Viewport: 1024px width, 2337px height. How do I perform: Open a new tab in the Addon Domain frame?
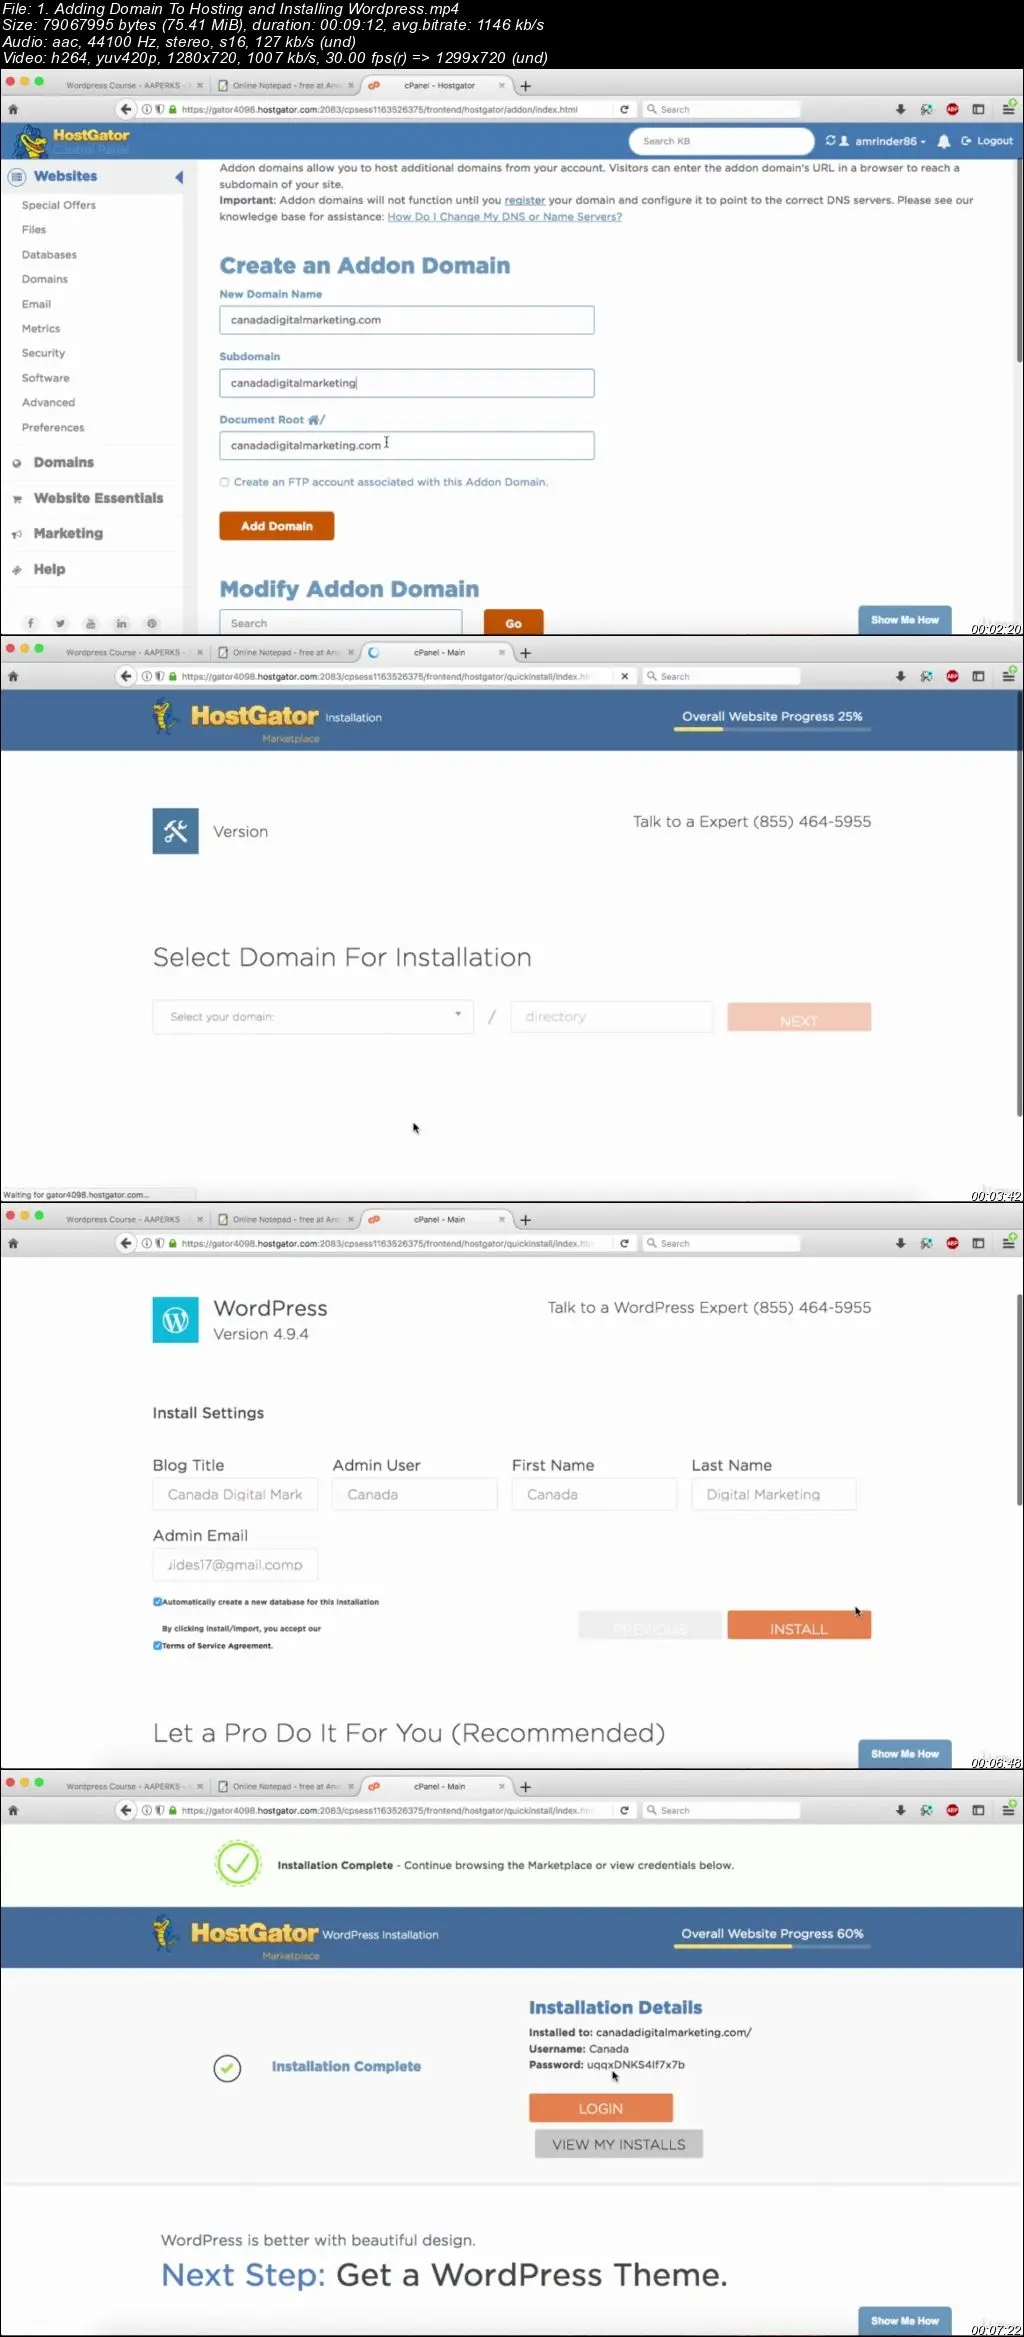click(525, 86)
